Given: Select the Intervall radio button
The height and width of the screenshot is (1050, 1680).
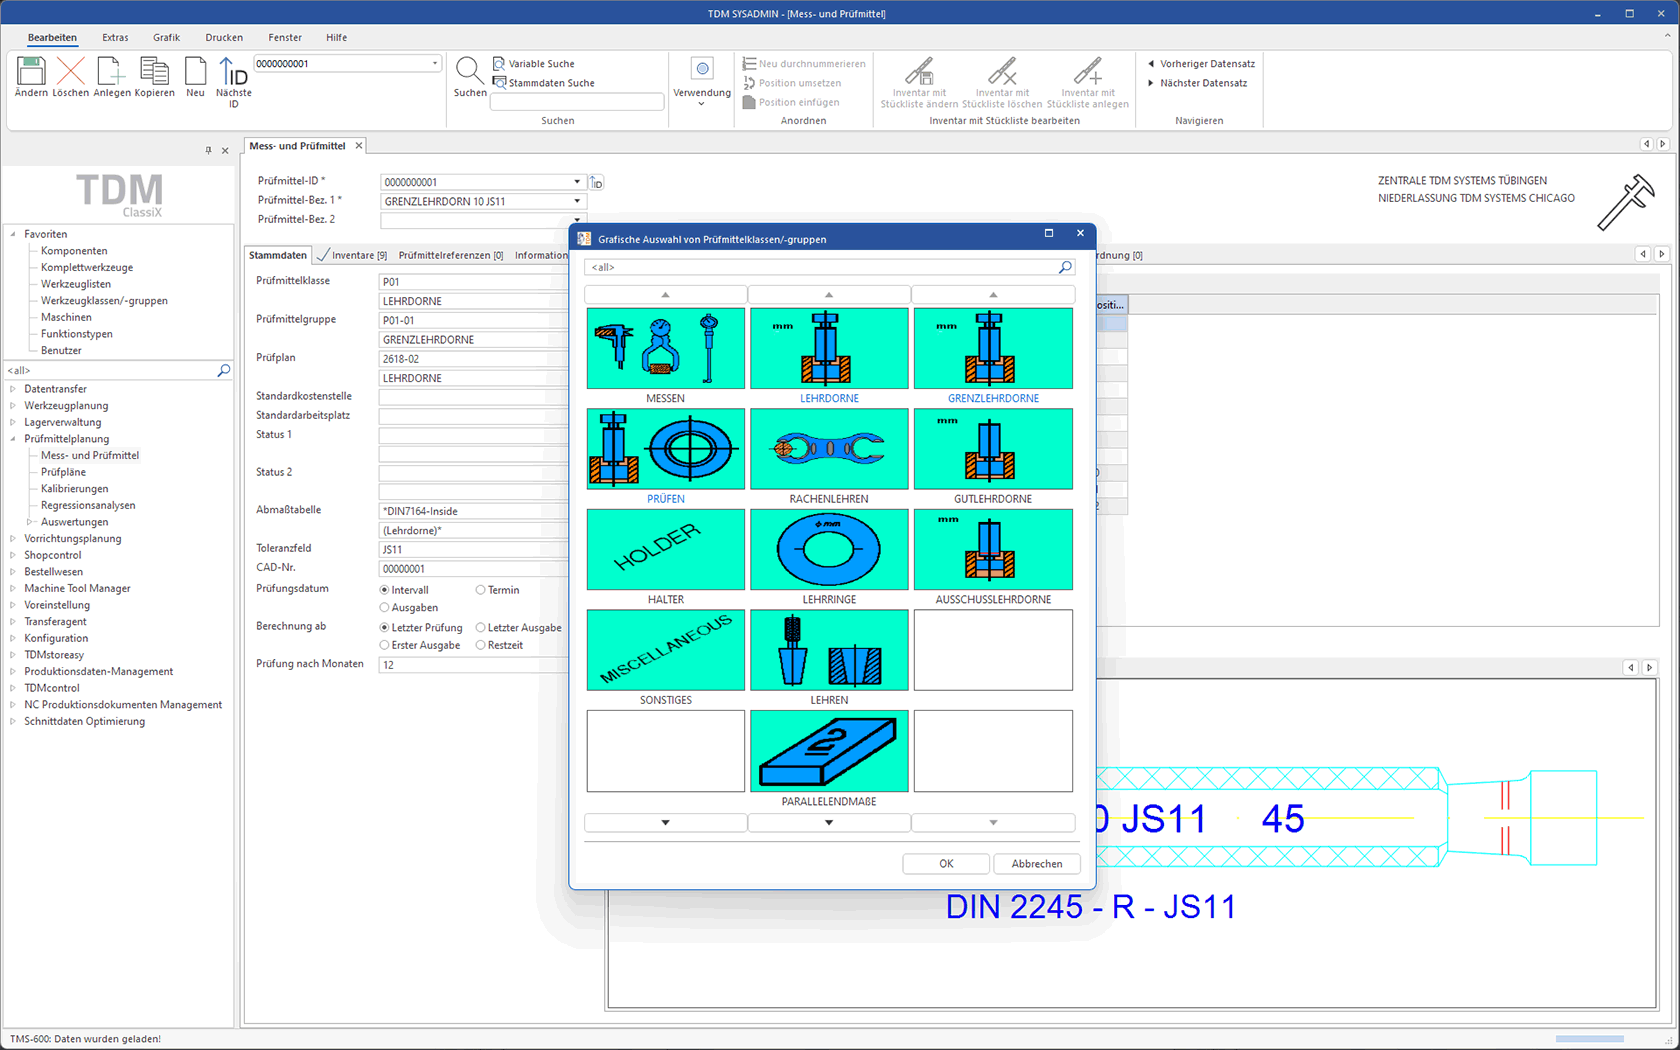Looking at the screenshot, I should coord(384,590).
